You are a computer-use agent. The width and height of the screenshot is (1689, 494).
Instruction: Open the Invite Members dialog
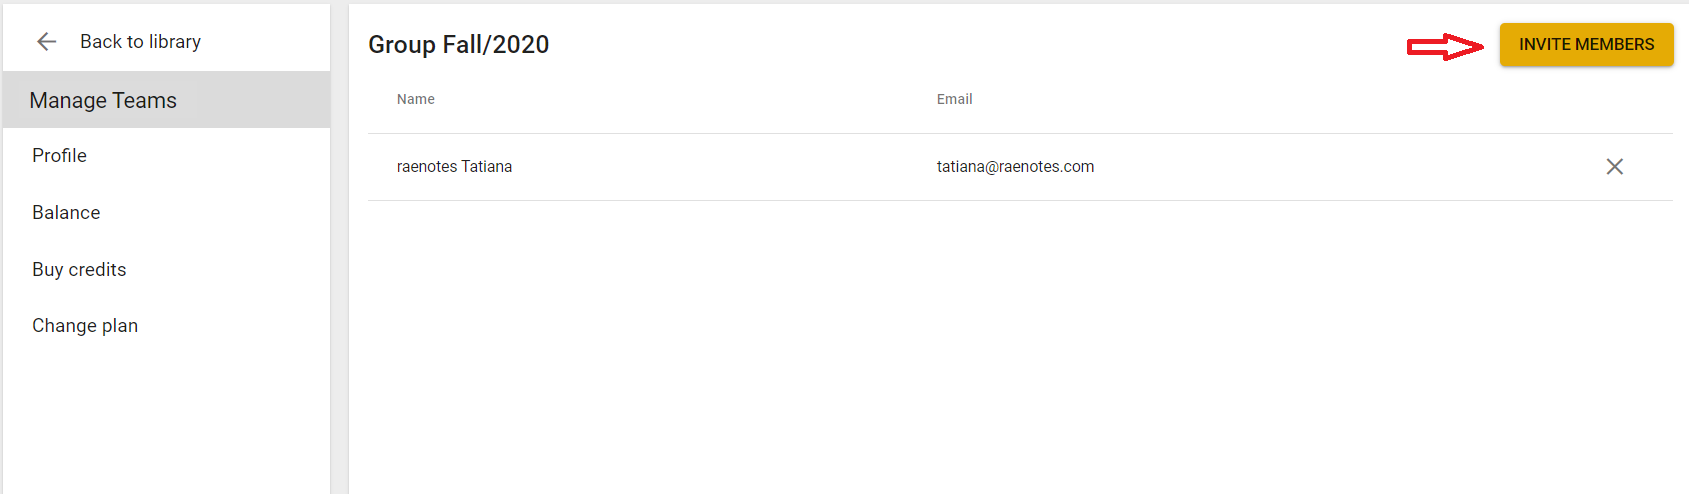pos(1586,45)
